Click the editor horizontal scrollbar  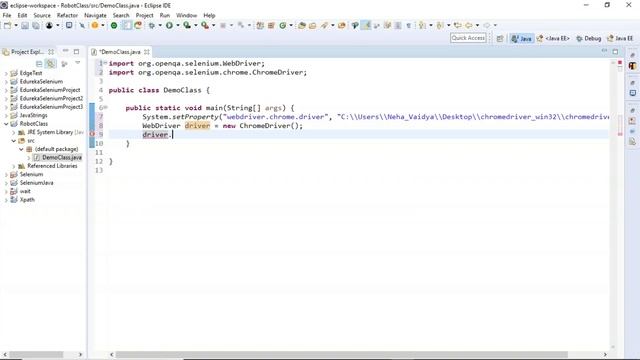tap(342, 354)
